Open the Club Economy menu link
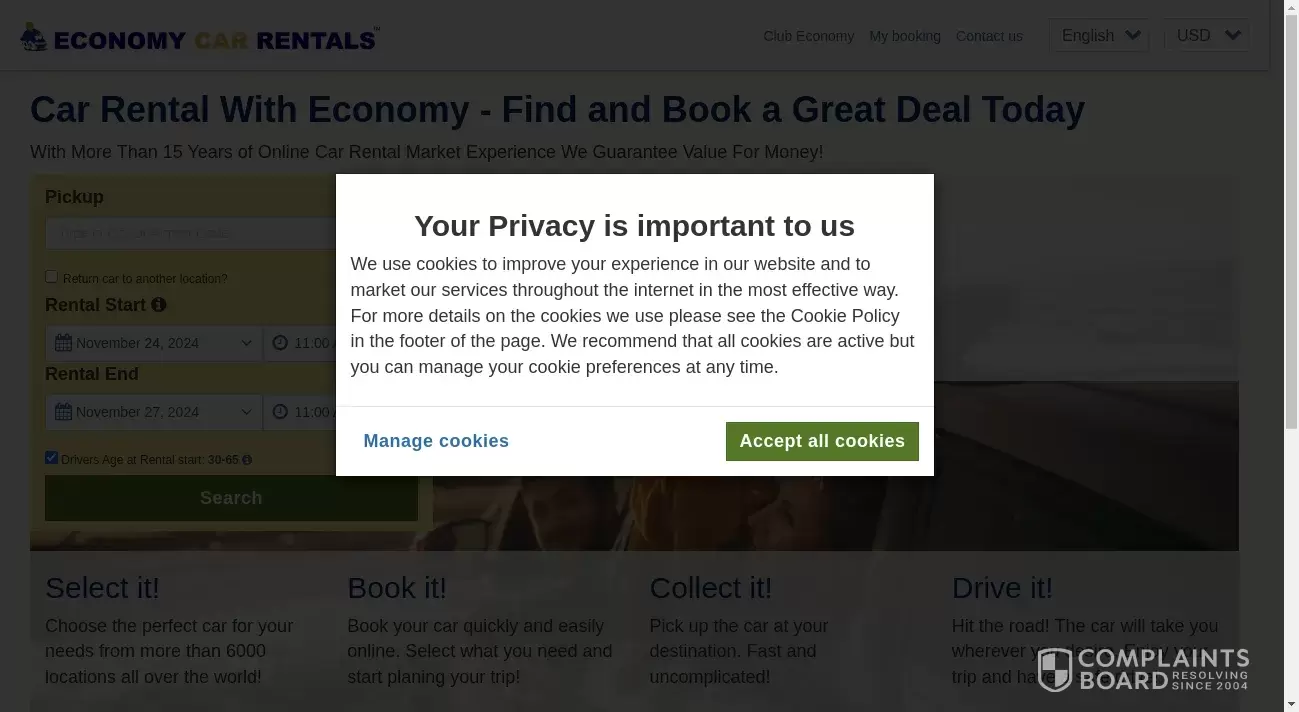 coord(808,36)
